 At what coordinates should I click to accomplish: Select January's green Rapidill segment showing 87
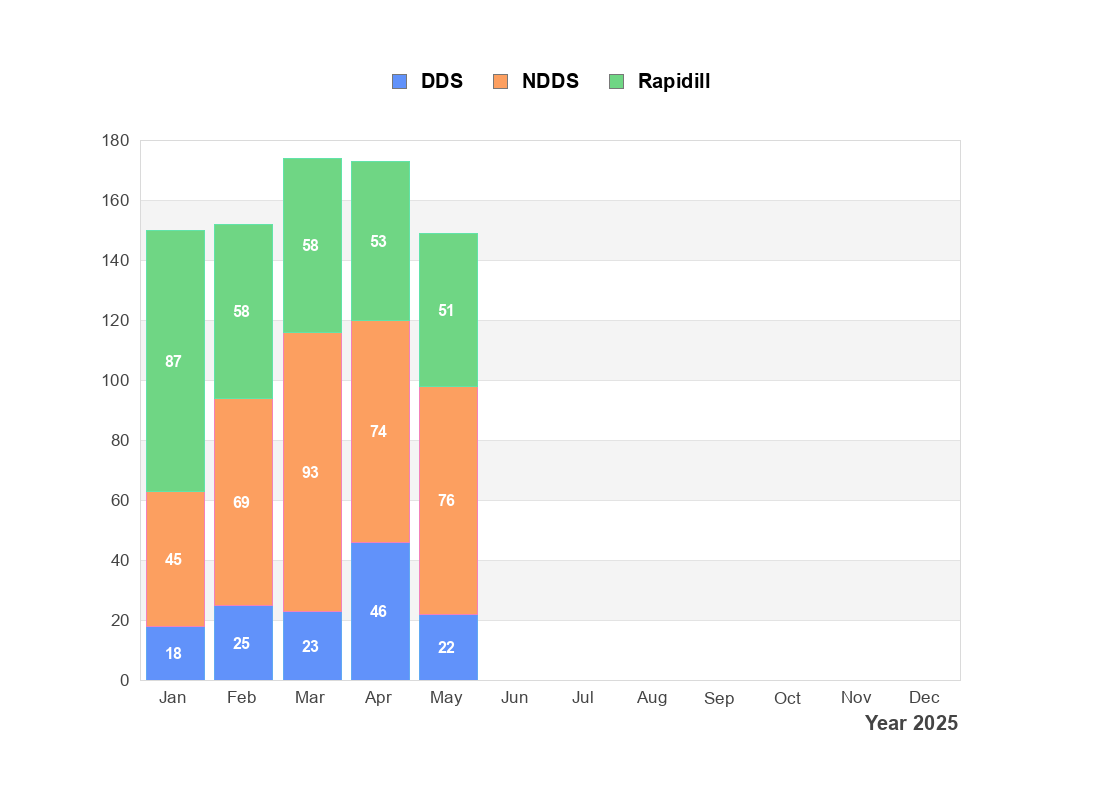(175, 361)
